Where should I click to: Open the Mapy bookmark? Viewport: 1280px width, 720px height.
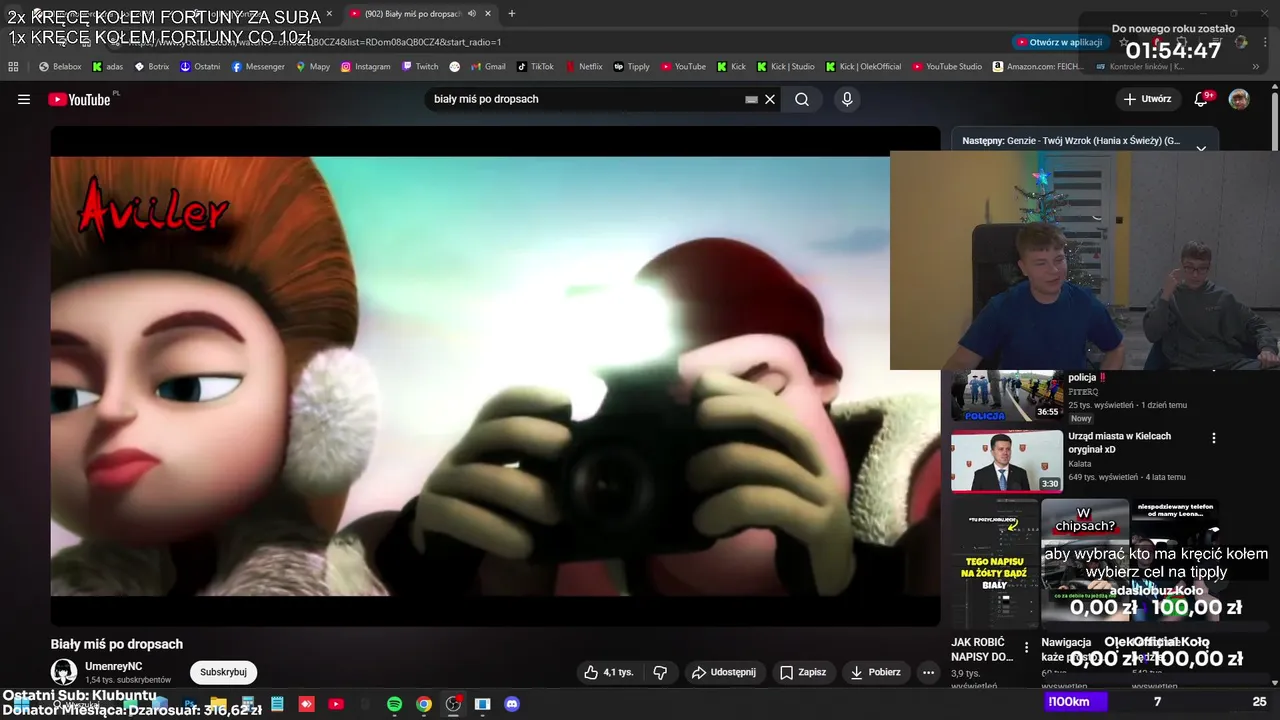click(313, 66)
